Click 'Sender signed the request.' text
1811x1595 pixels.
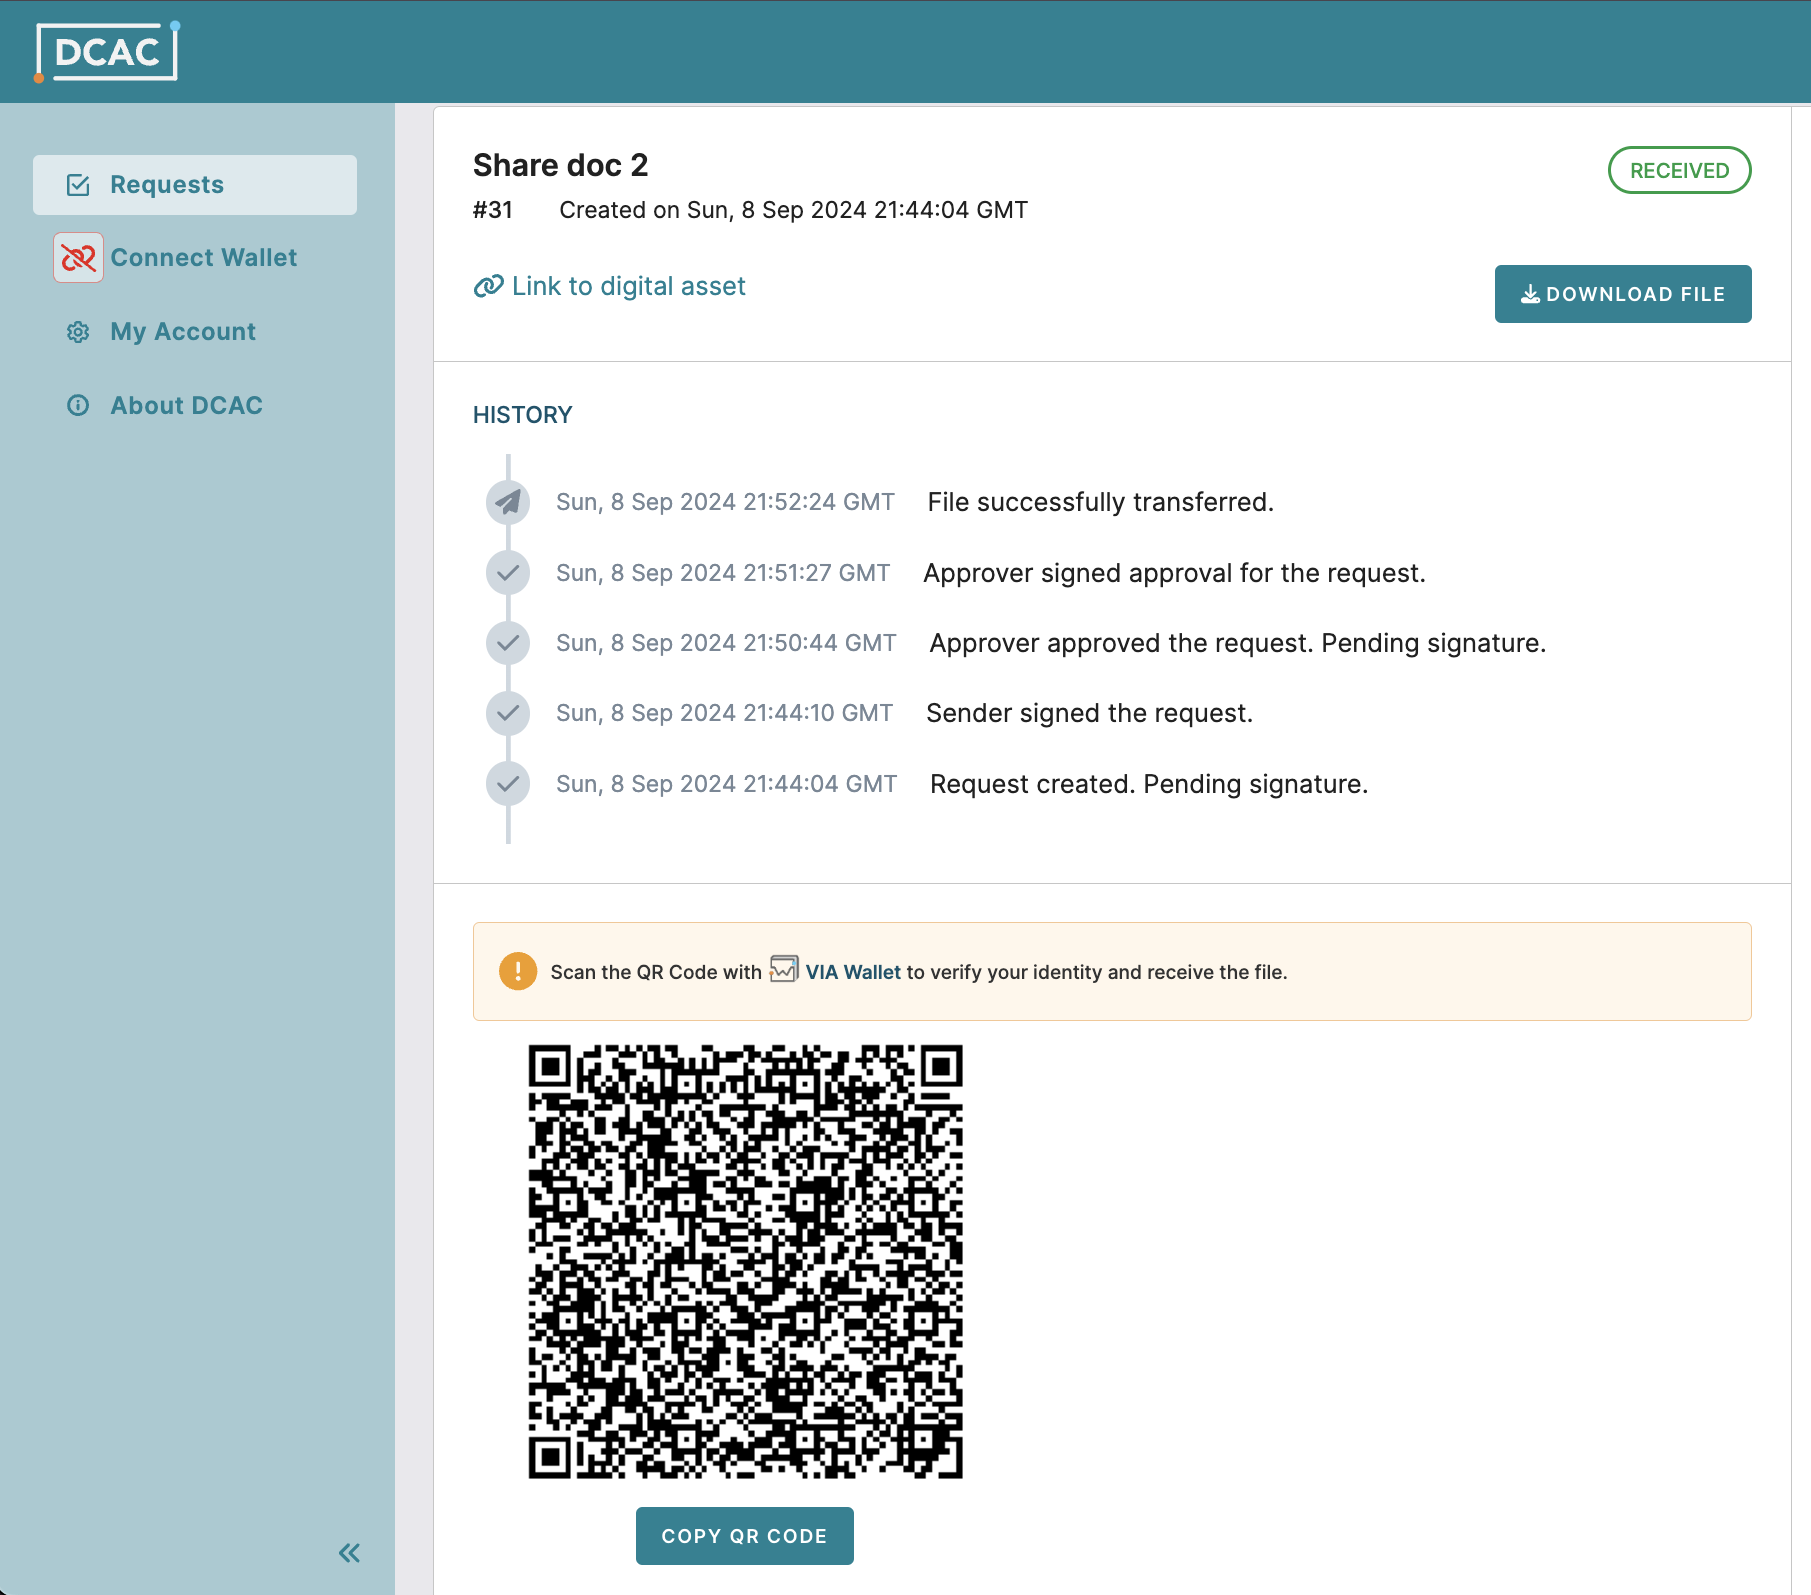[1090, 713]
